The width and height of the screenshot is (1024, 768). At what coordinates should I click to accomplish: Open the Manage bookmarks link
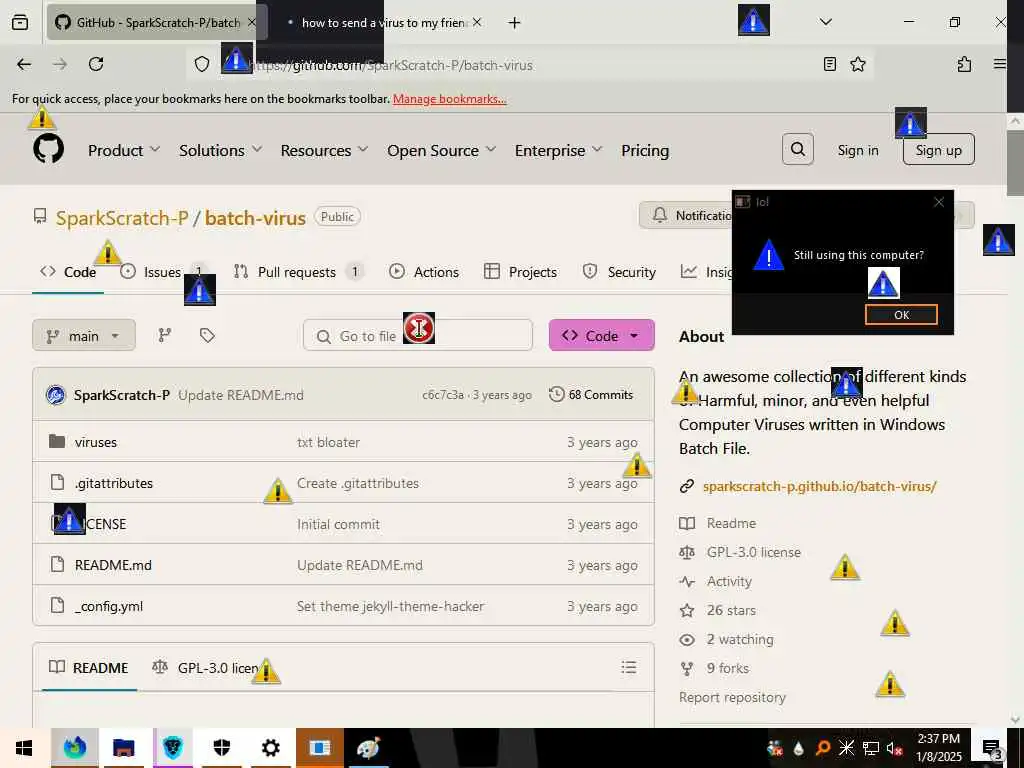click(449, 99)
